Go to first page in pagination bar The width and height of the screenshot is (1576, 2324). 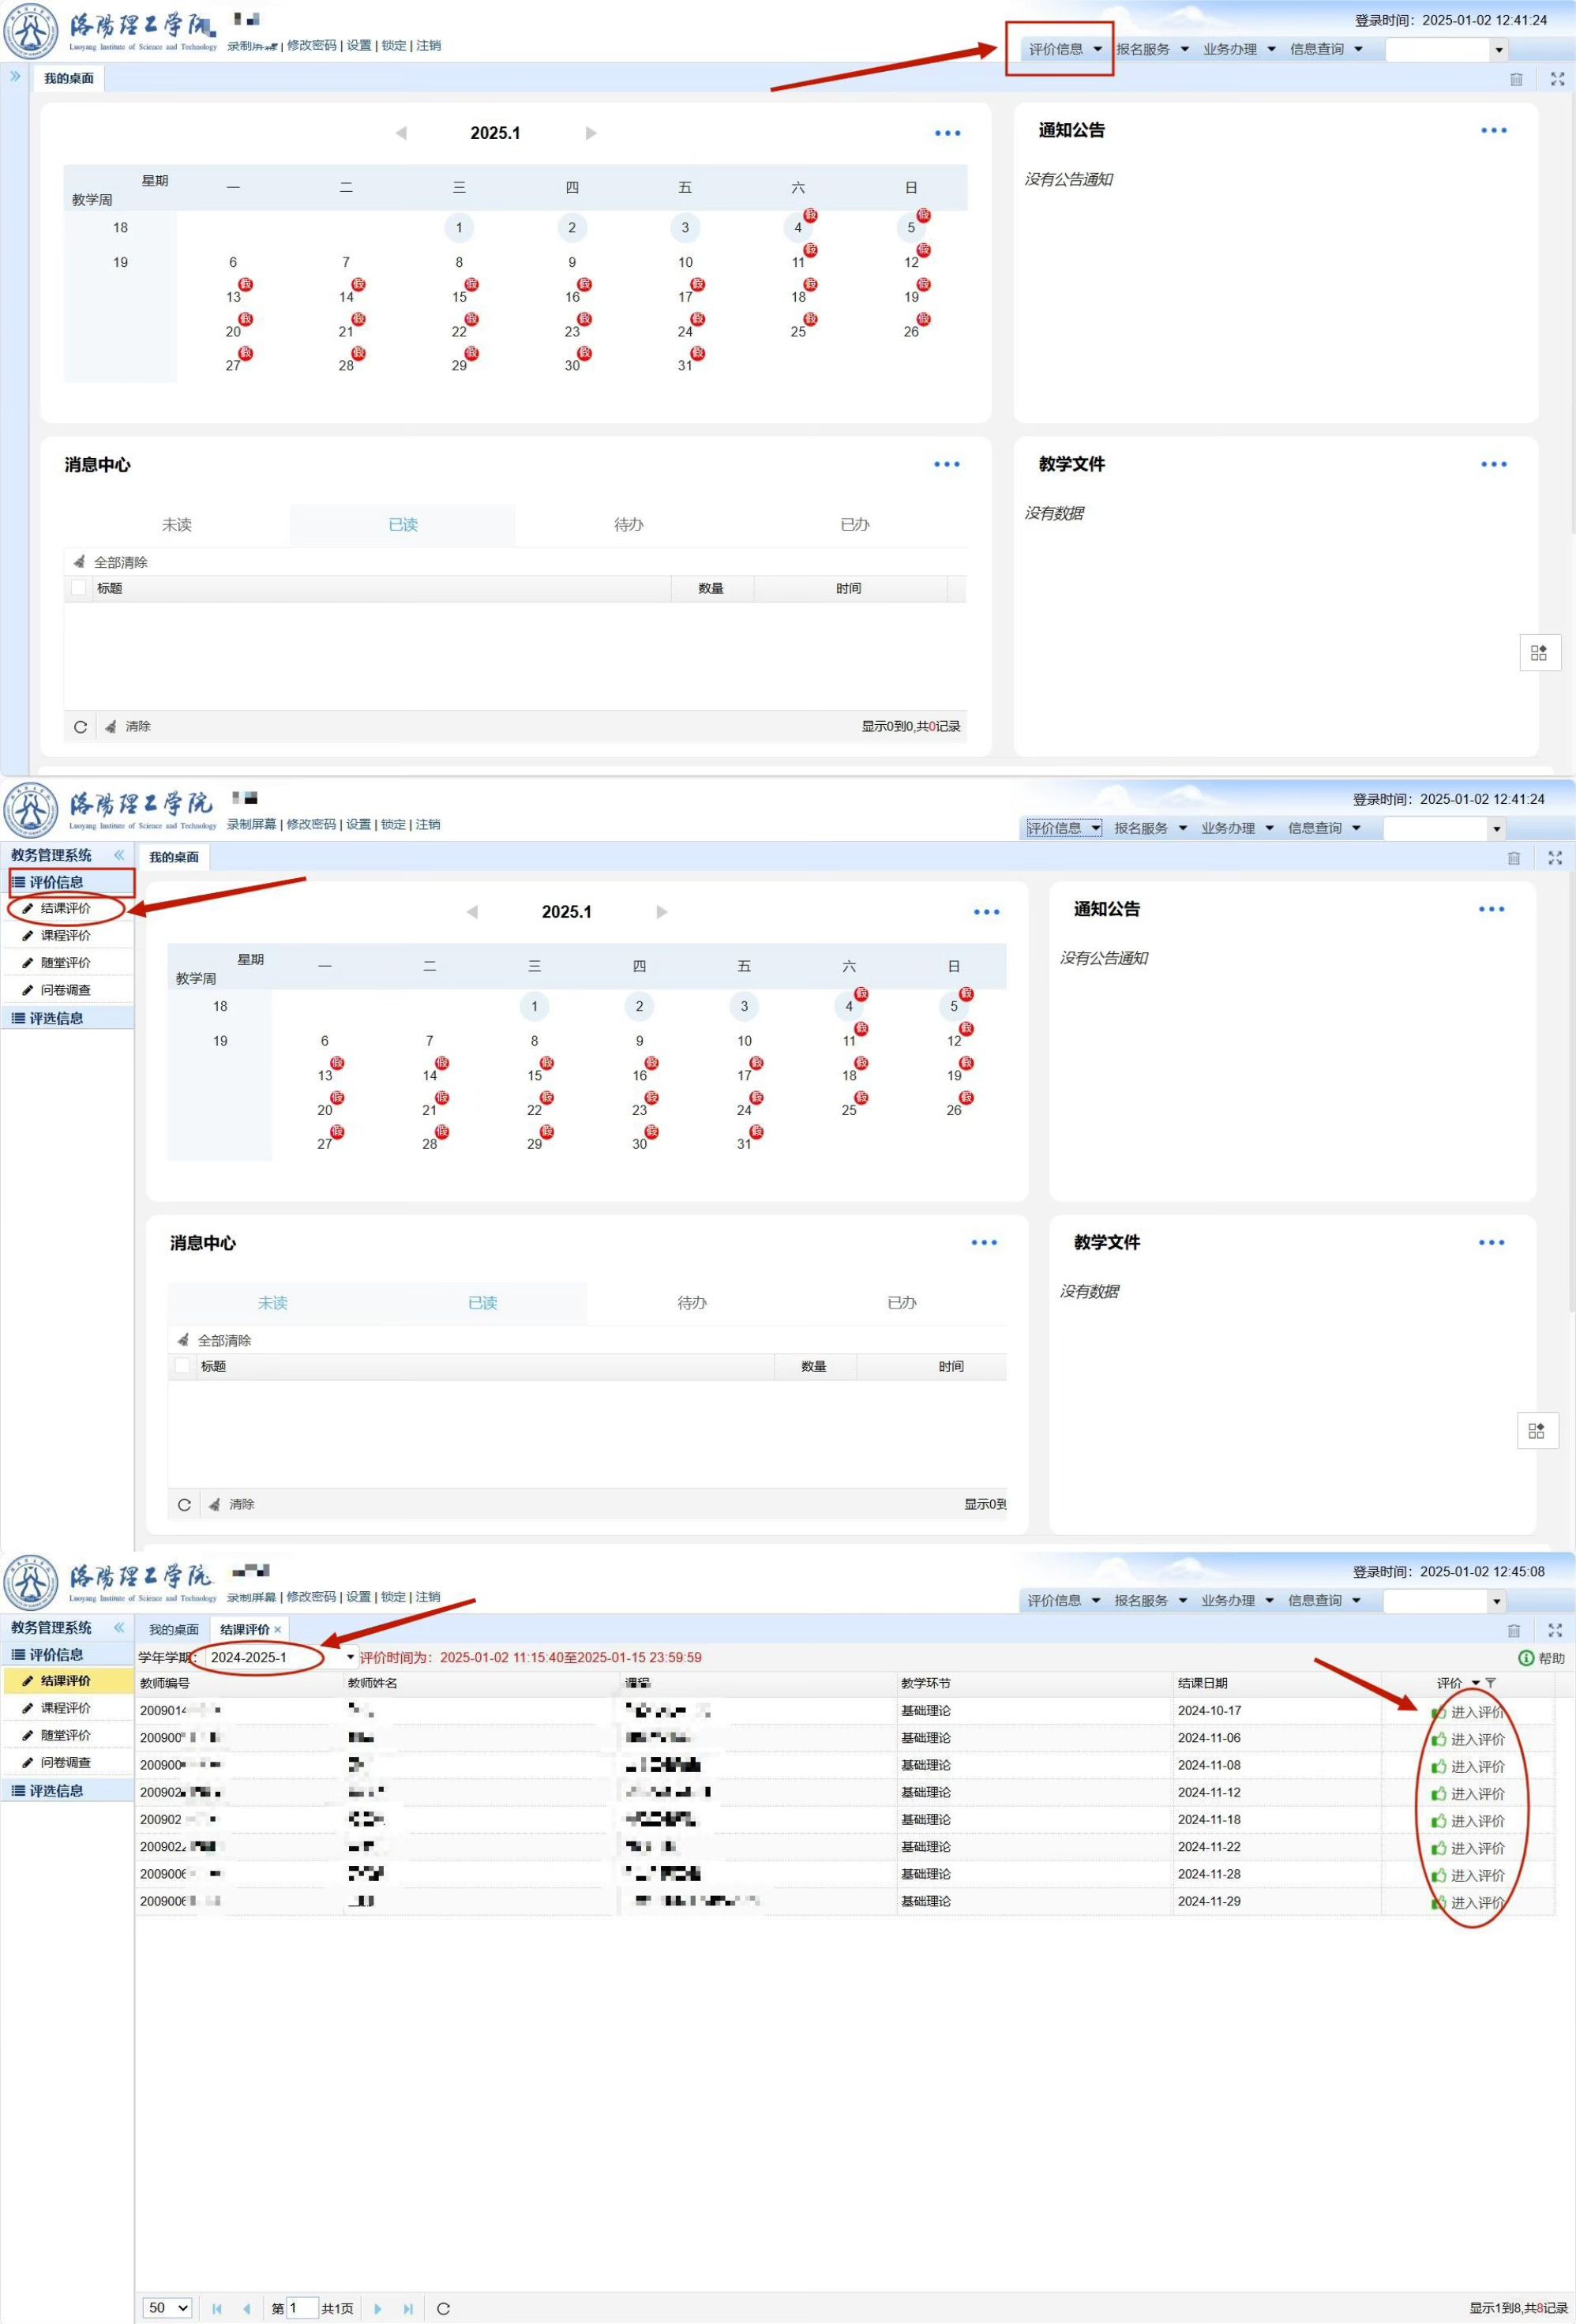coord(217,2308)
